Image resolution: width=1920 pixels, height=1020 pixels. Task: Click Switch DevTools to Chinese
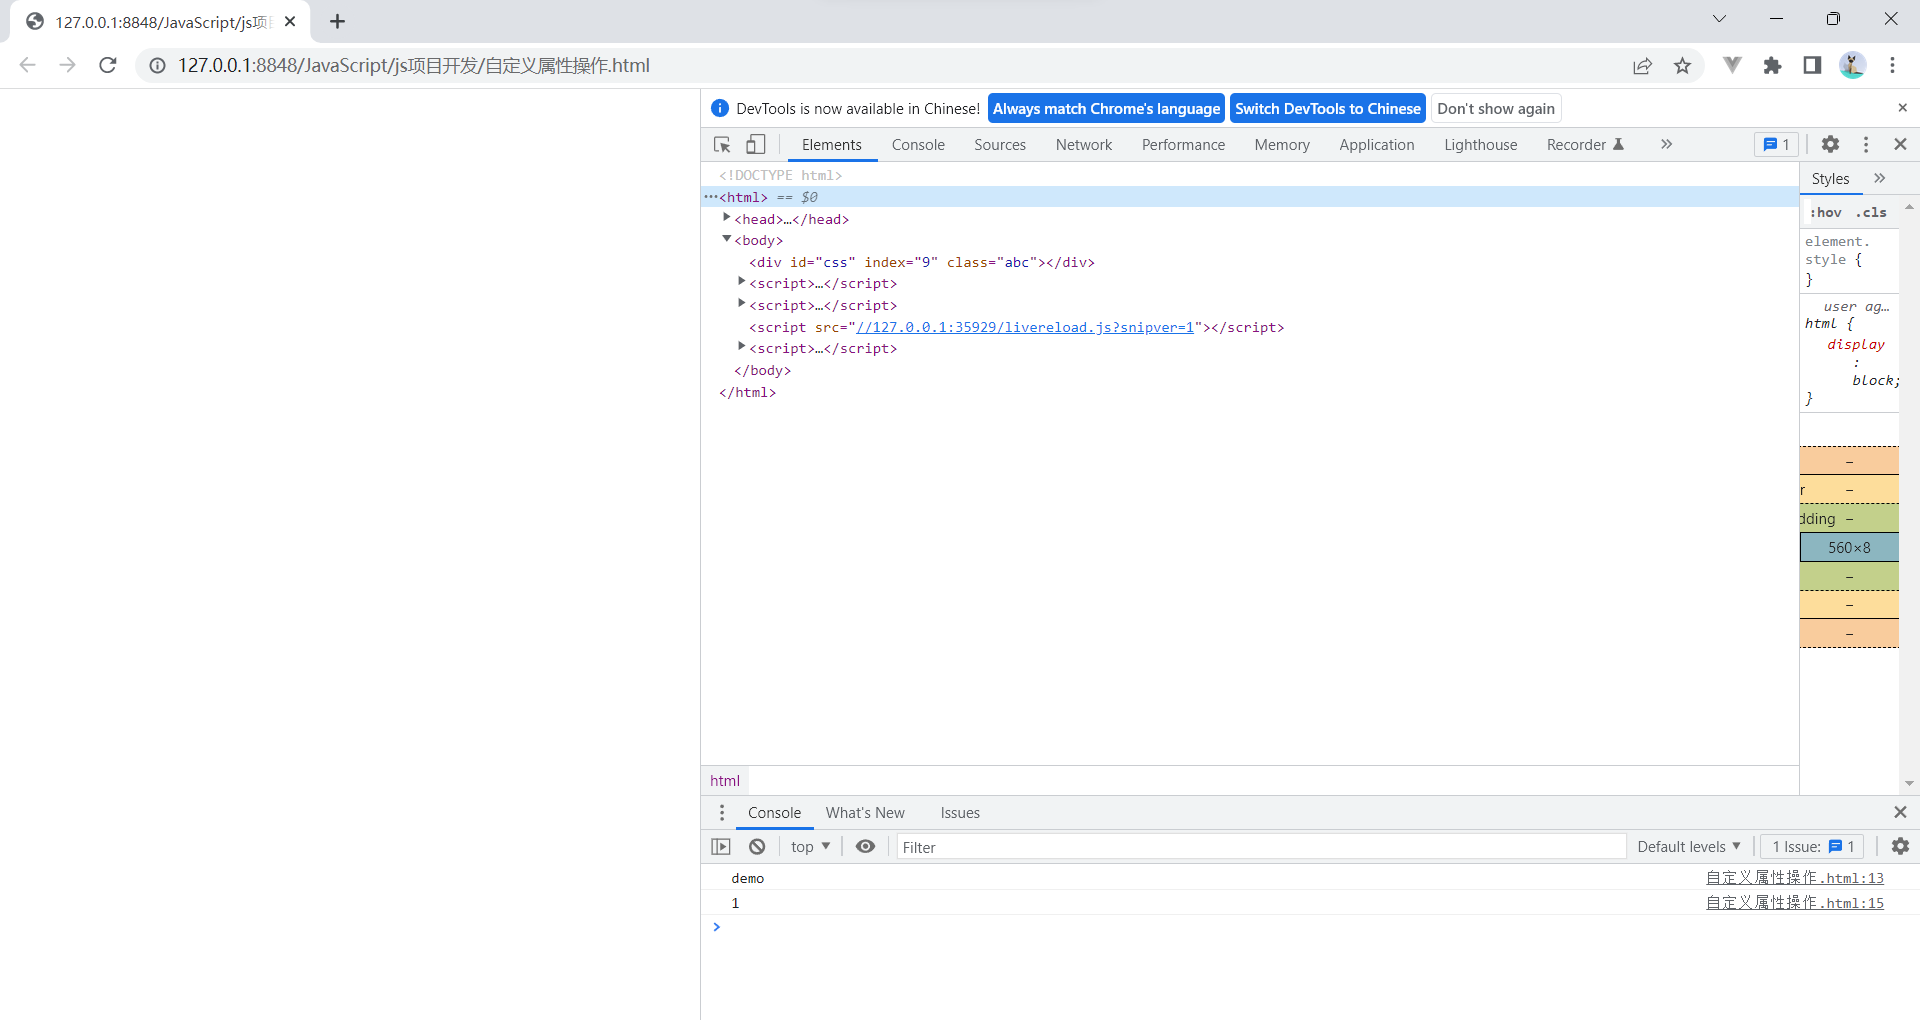(1327, 108)
